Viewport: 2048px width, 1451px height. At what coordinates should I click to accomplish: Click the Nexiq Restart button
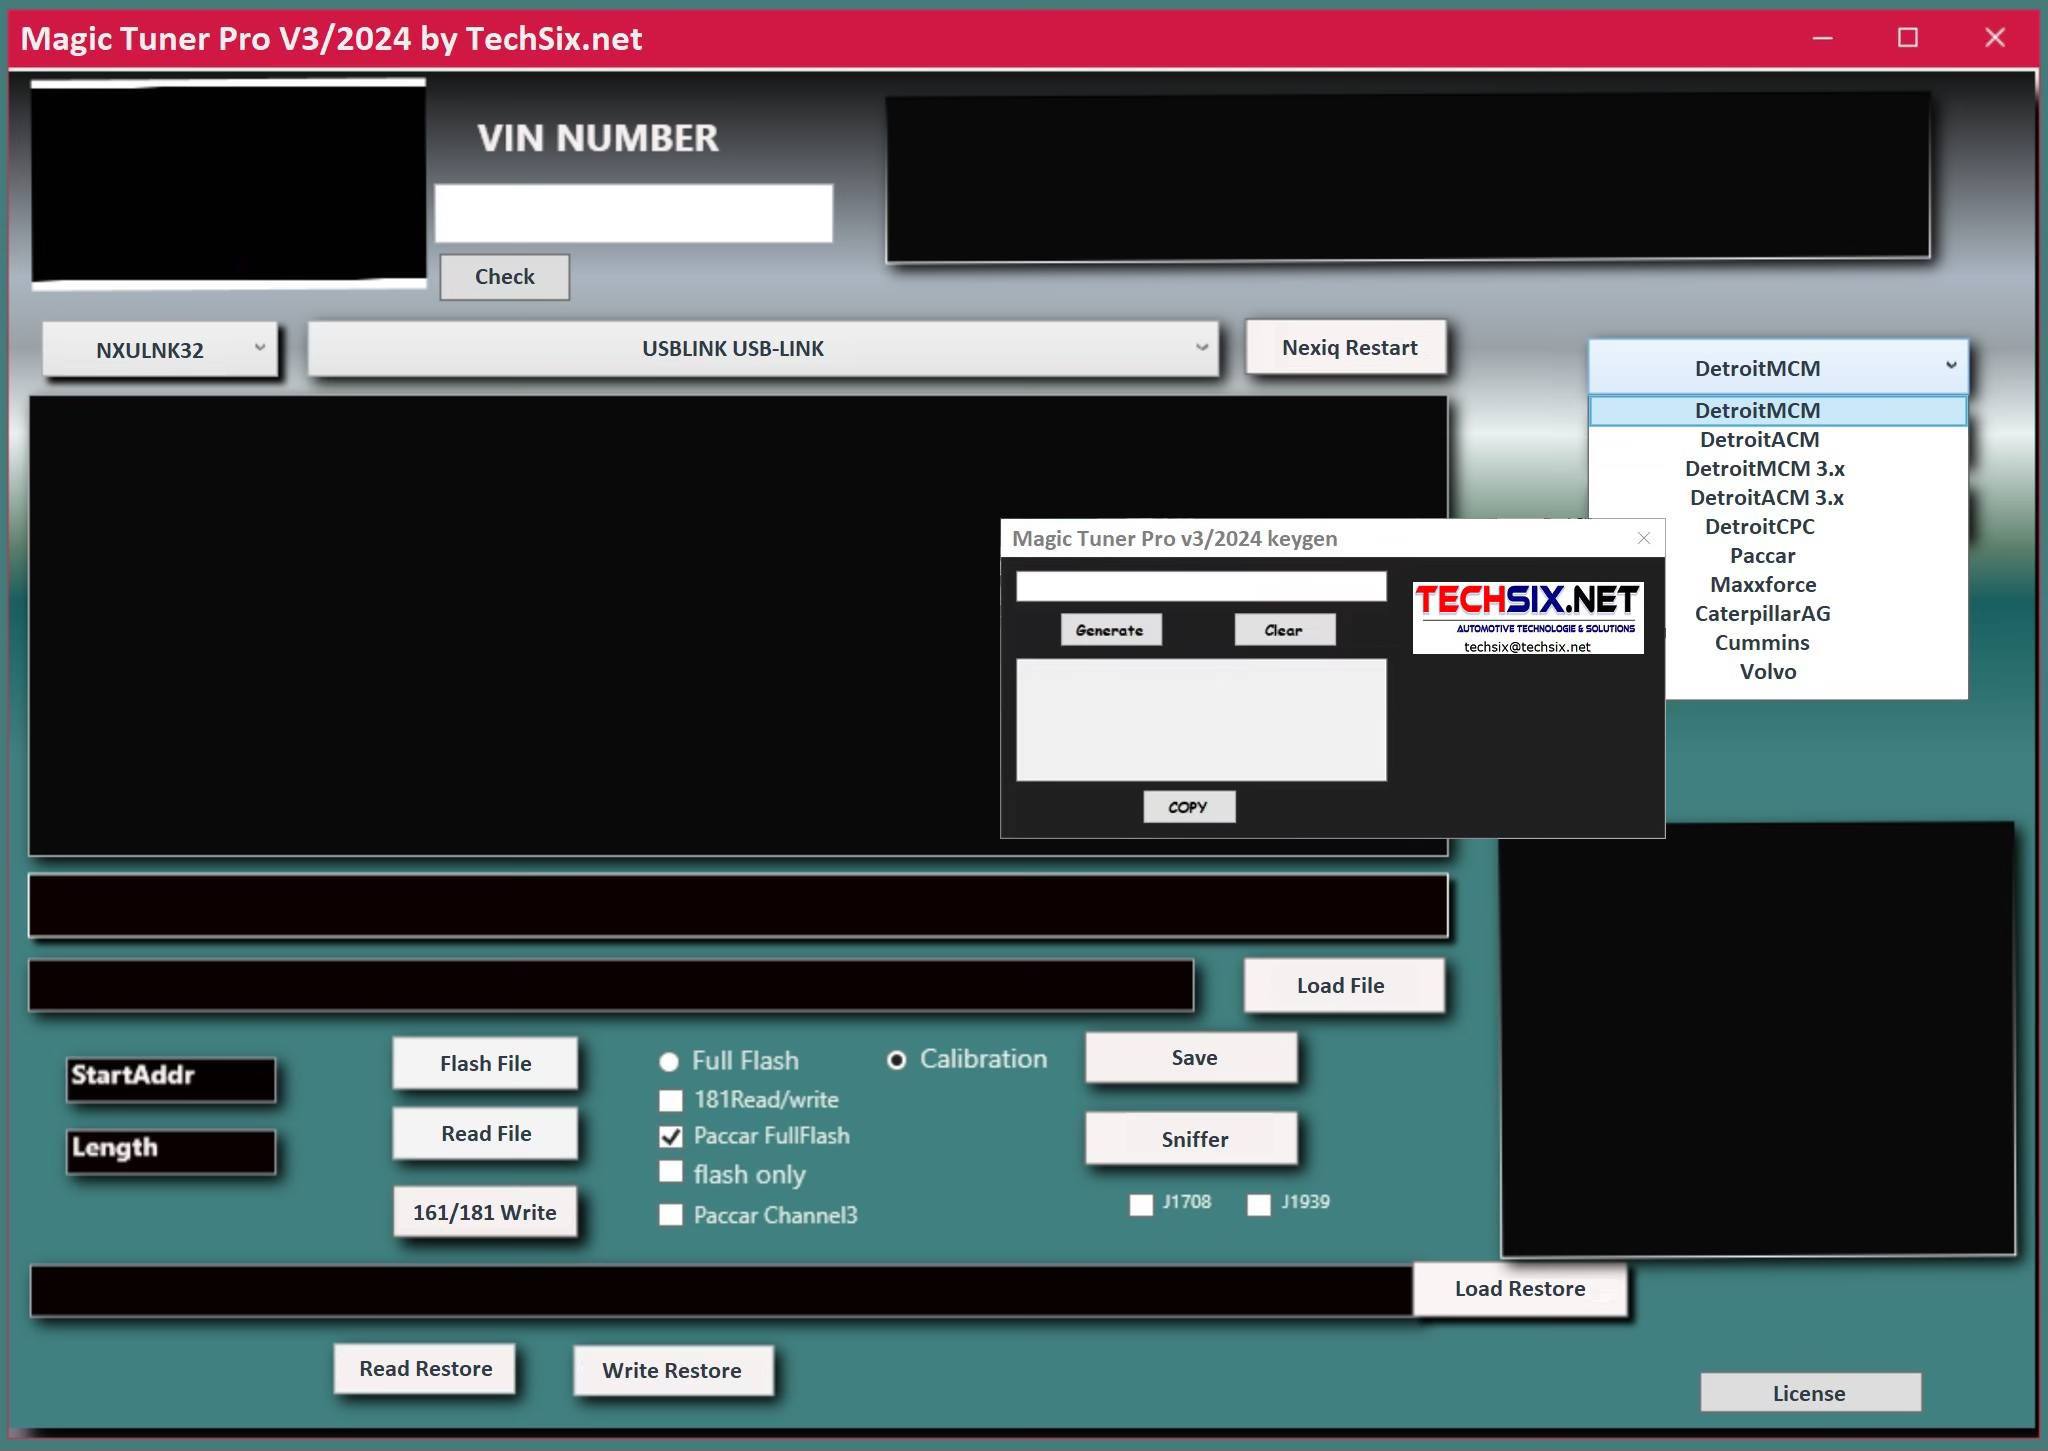coord(1346,348)
